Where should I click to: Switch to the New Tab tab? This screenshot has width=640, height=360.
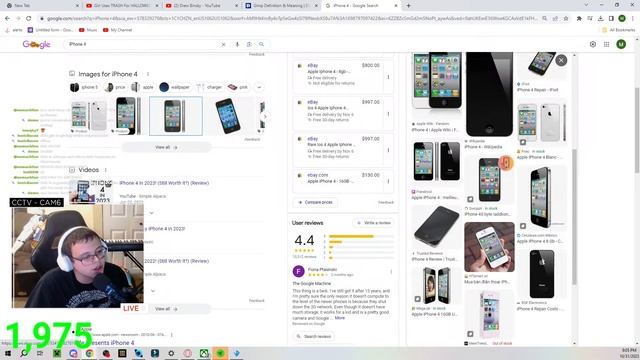tap(41, 6)
